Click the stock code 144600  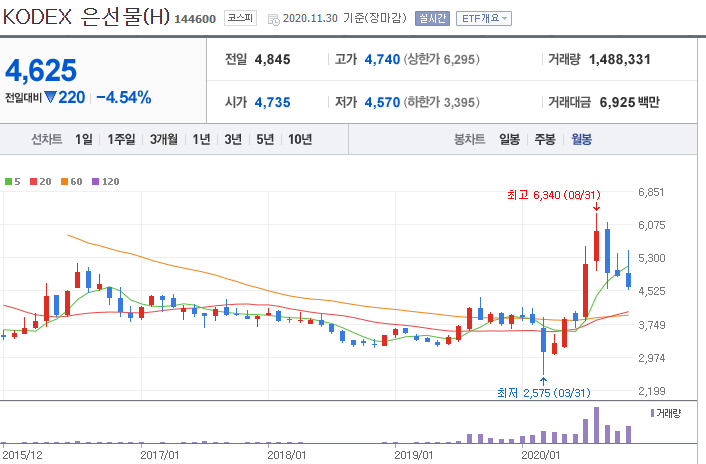[195, 19]
